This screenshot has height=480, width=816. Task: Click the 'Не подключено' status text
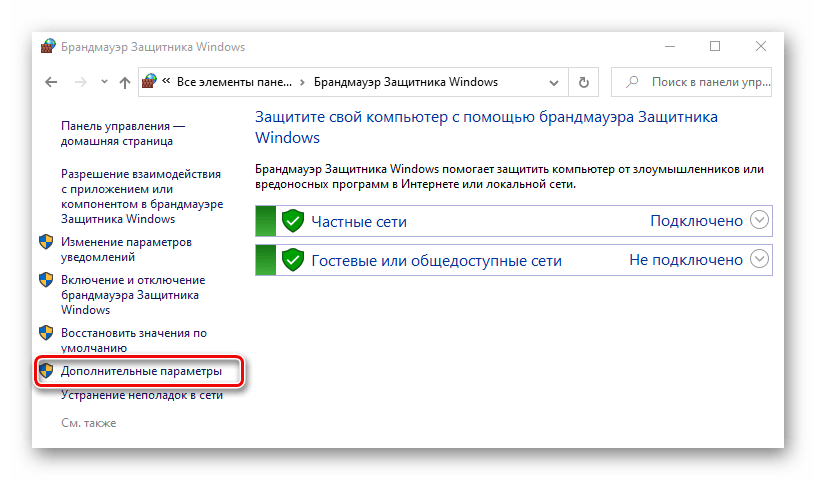686,259
